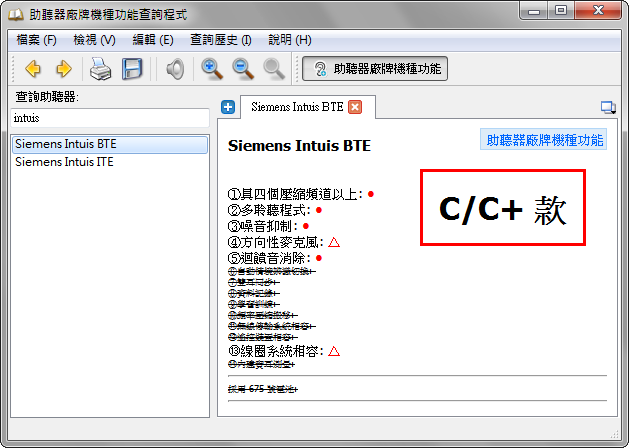
Task: Click the 多聆聽程式 feature line
Action: pyautogui.click(x=275, y=210)
